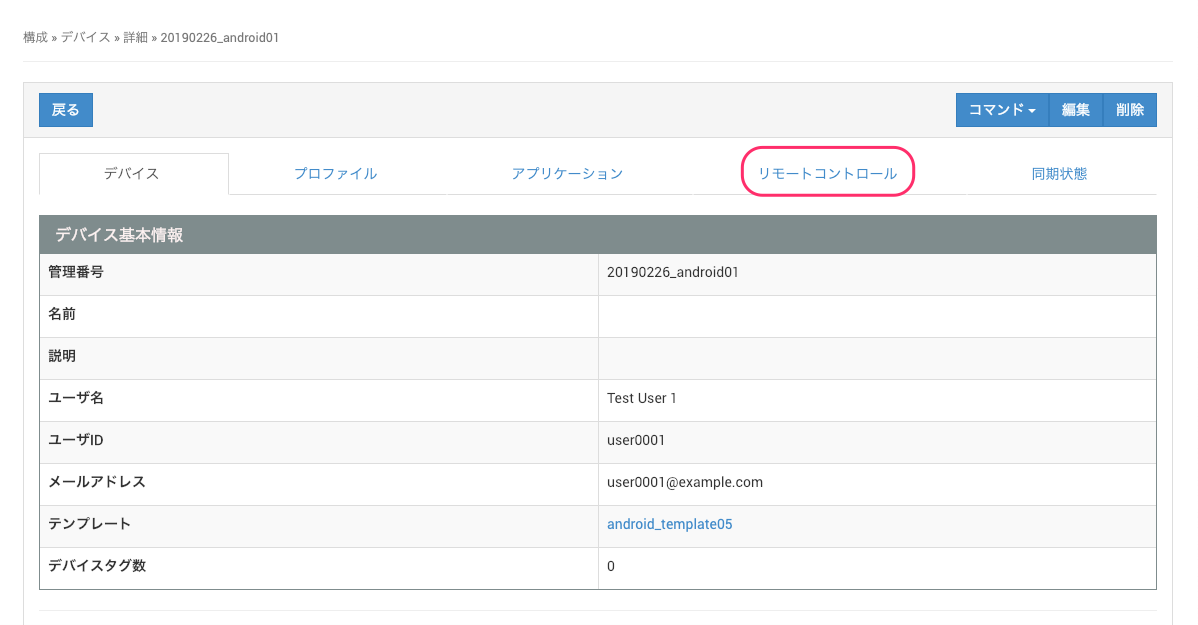Go to the リモートコントロール tab

click(827, 174)
